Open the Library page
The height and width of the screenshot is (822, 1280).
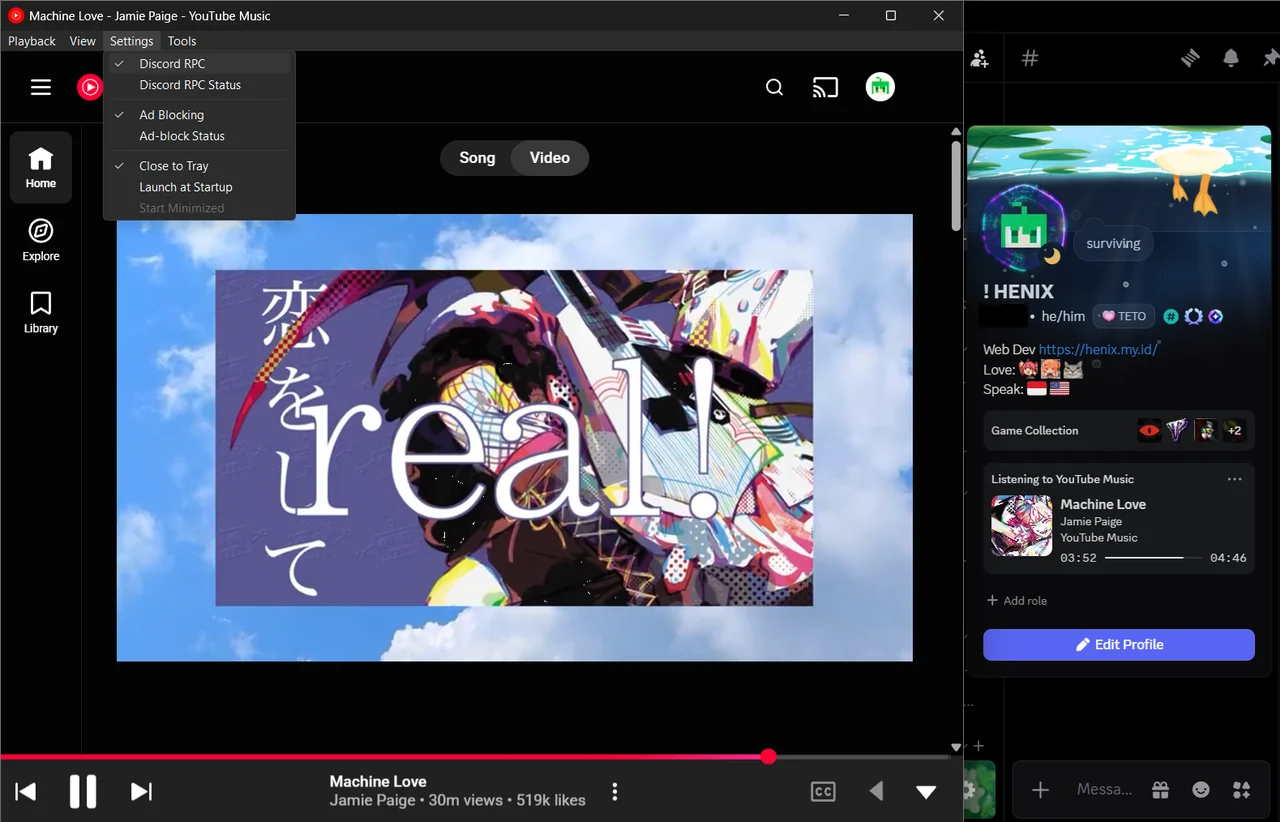coord(41,312)
